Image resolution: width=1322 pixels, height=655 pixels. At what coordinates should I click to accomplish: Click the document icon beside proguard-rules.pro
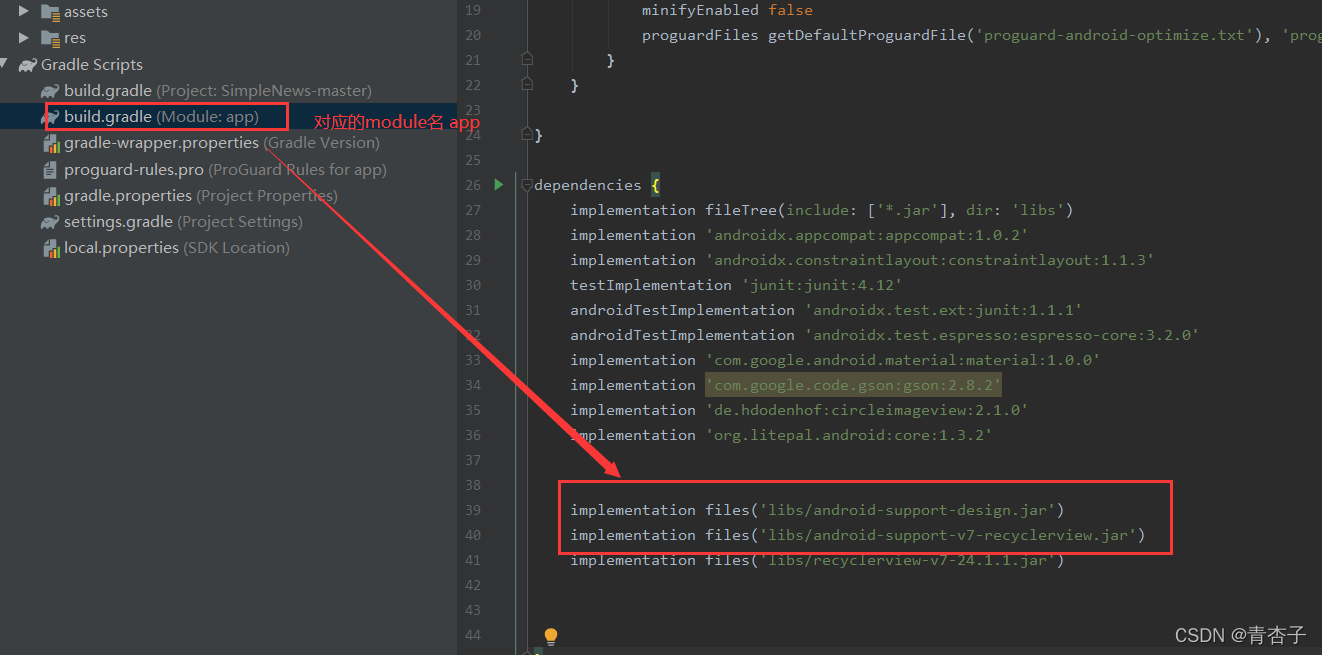49,169
